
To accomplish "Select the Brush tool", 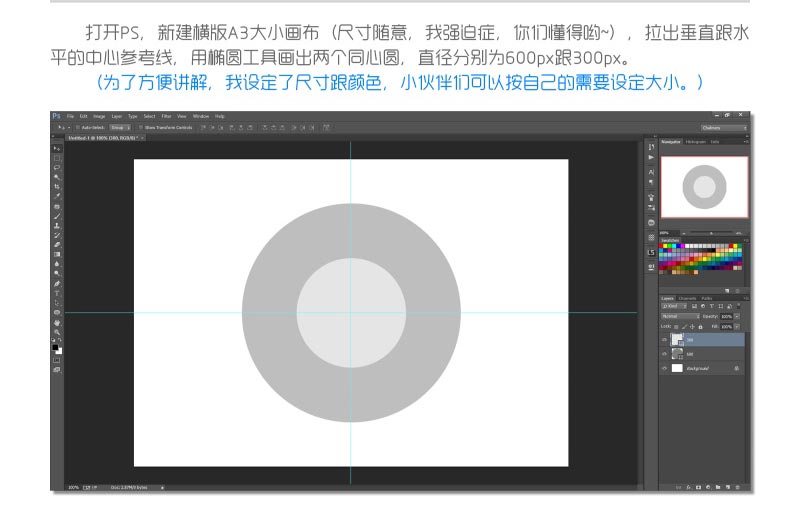I will (57, 216).
